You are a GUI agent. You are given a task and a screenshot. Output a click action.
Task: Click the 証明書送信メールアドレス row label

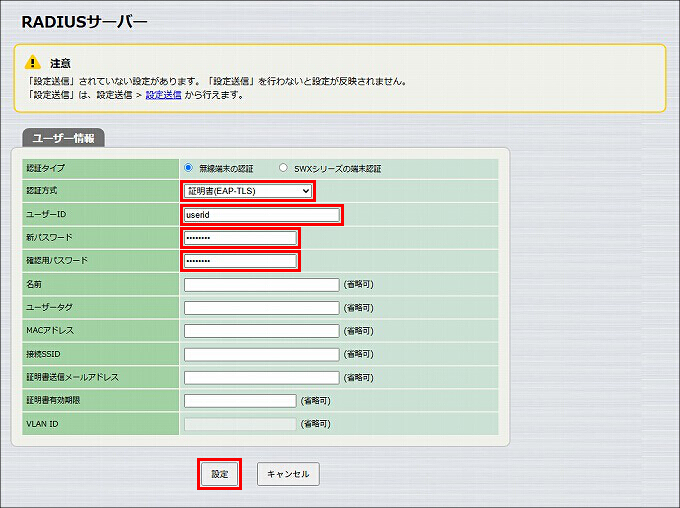72,377
